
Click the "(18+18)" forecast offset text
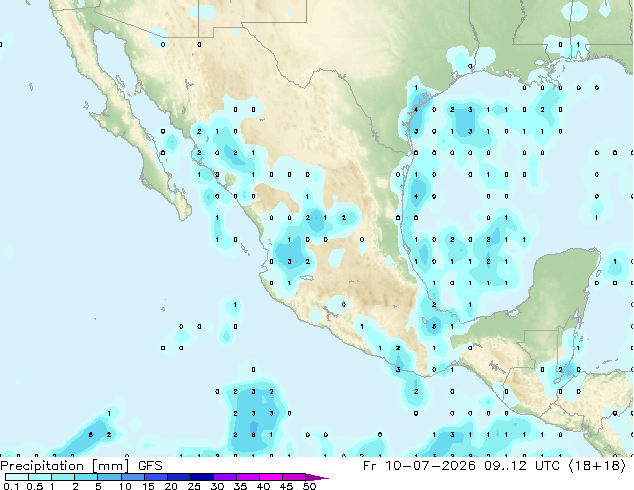[597, 466]
